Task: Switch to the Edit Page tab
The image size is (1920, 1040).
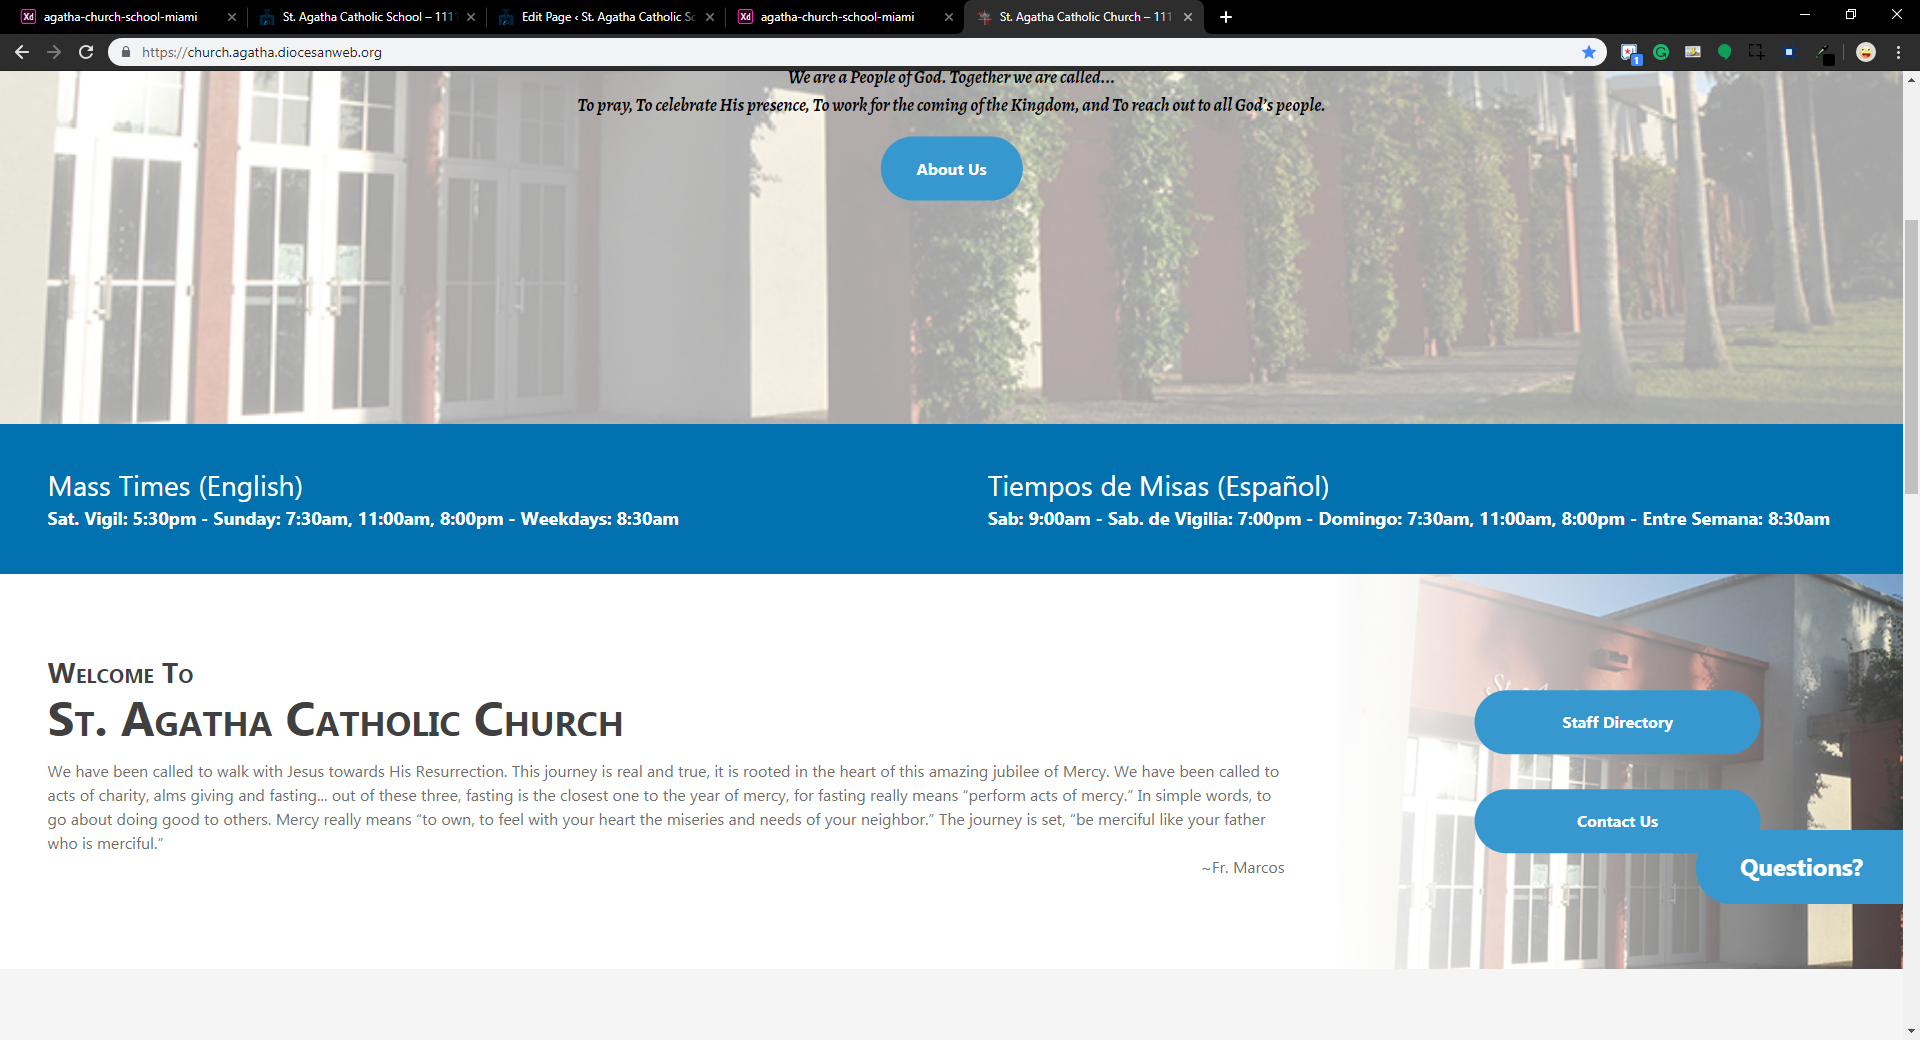Action: (x=606, y=17)
